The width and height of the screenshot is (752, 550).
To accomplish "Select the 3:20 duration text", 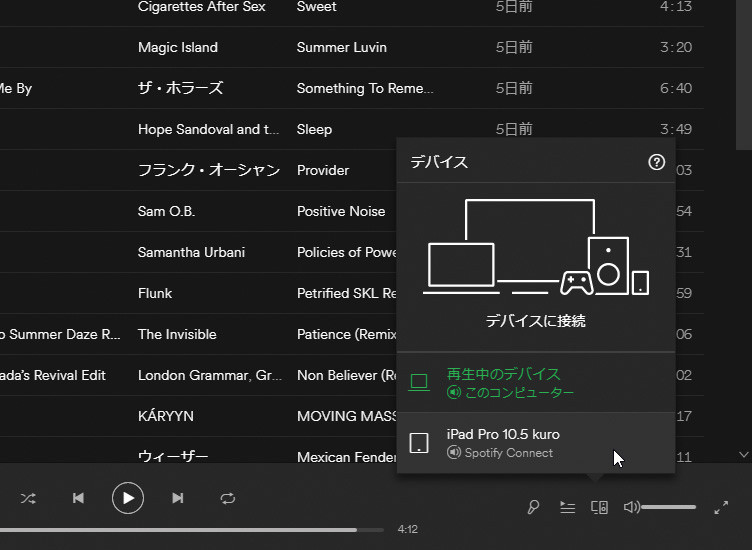I will [x=676, y=47].
